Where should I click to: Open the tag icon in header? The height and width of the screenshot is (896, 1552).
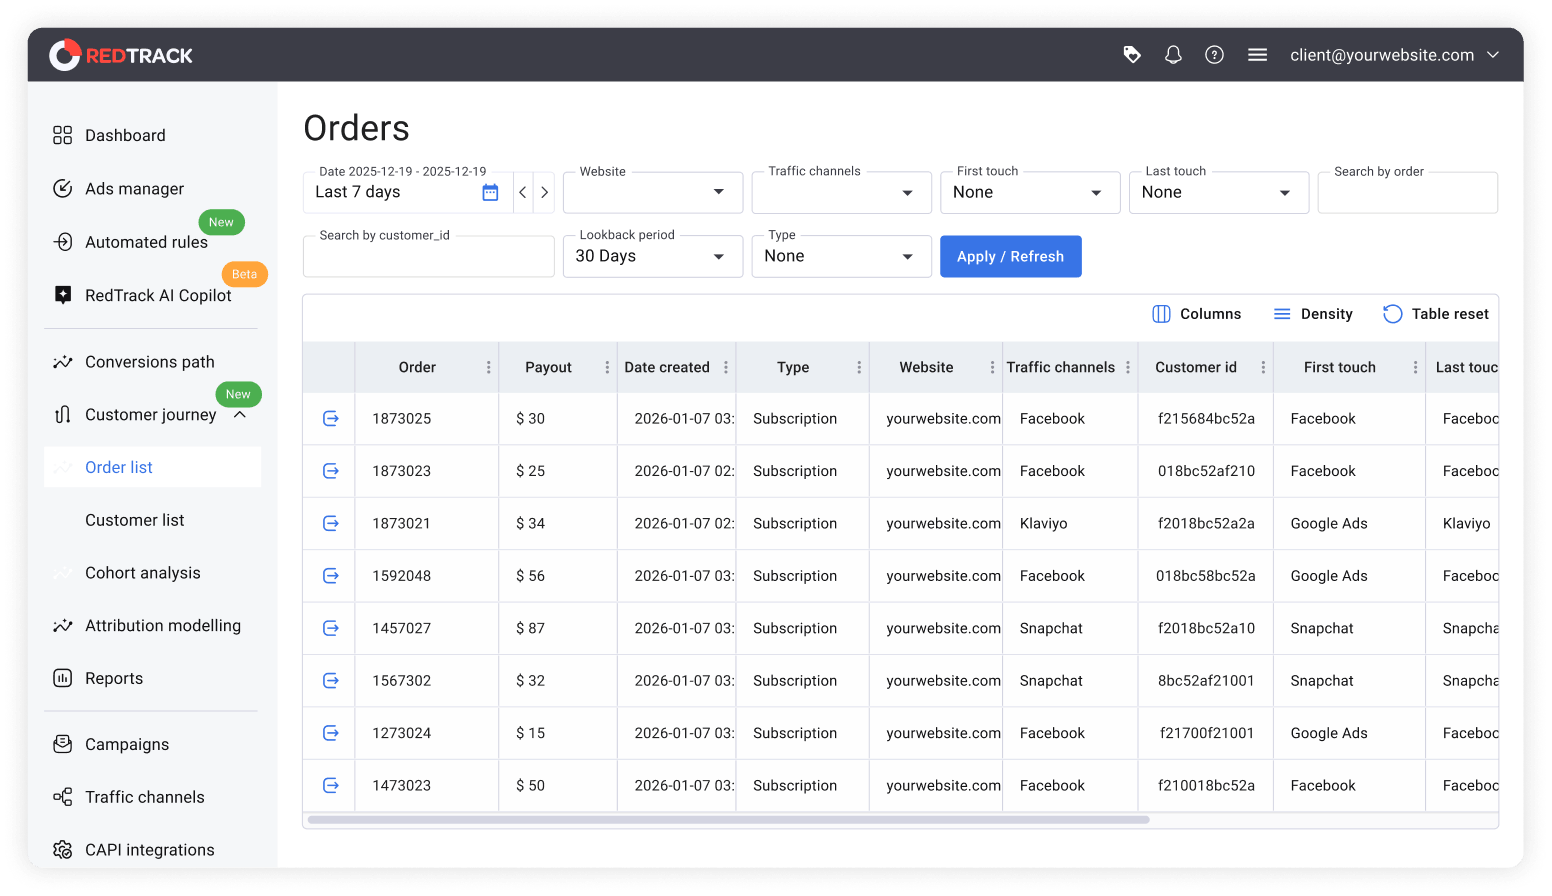click(x=1132, y=55)
